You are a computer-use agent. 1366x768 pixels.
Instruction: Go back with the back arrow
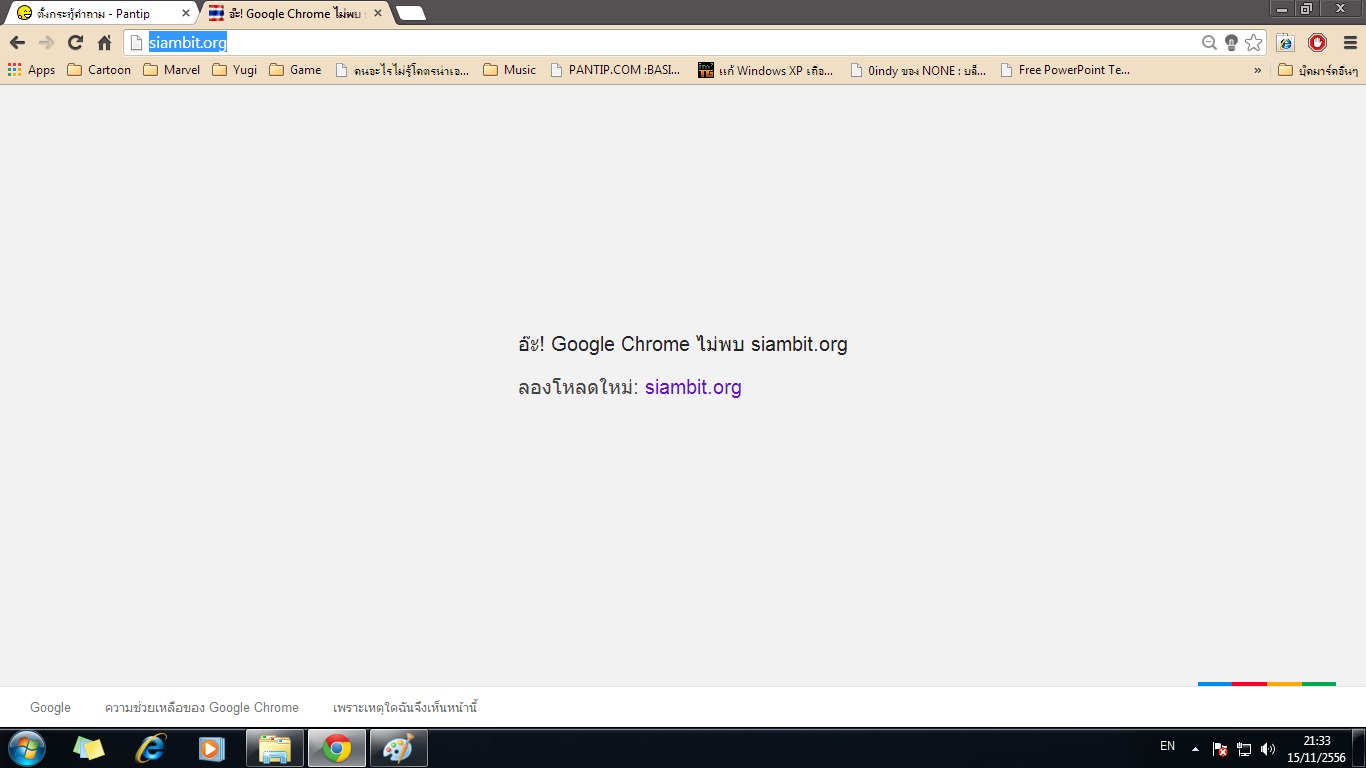17,42
